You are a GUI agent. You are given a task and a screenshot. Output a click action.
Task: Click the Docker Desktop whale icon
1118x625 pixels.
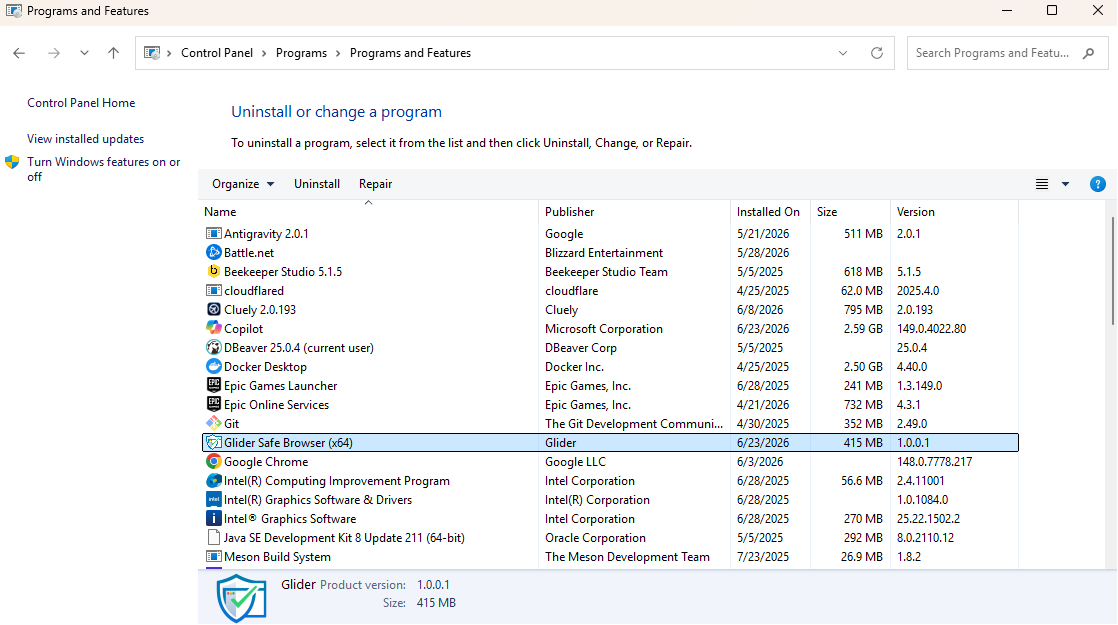(213, 366)
